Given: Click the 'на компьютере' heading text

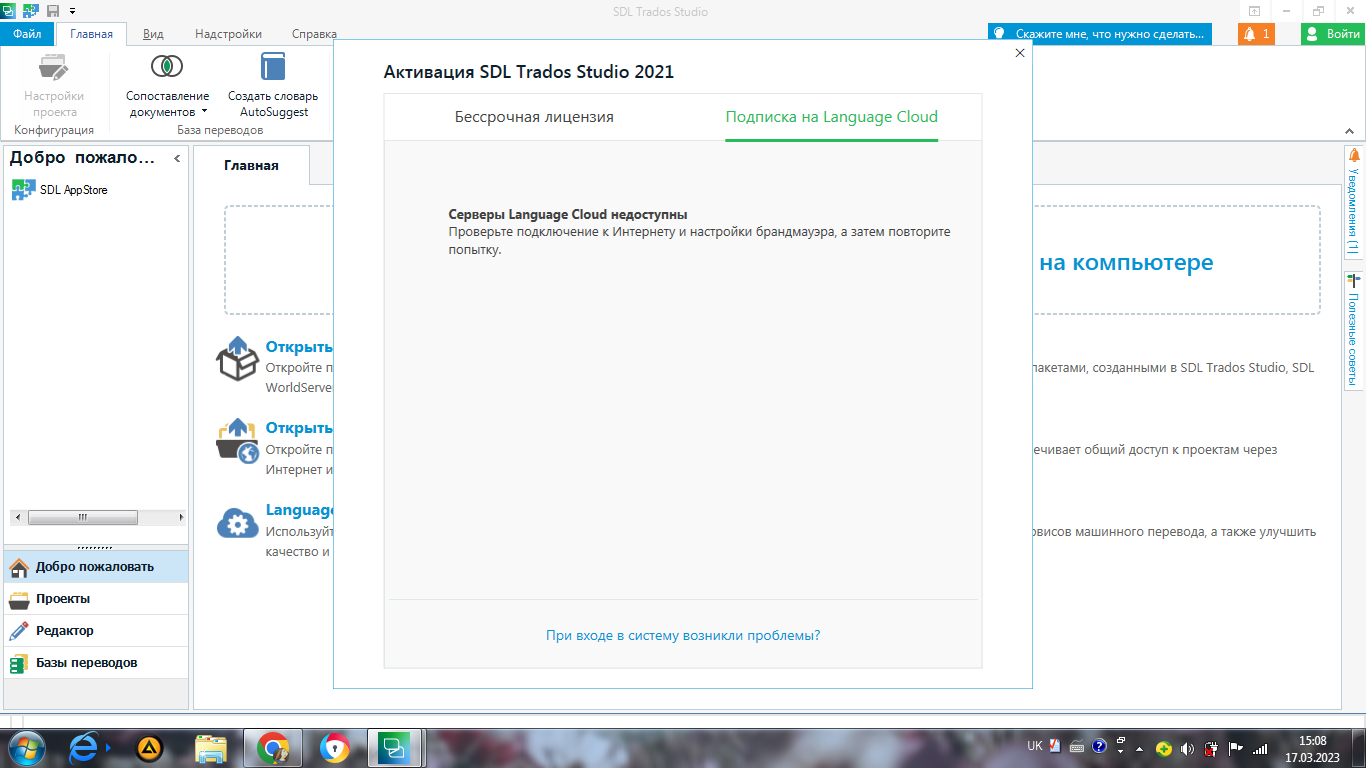Looking at the screenshot, I should pos(1126,263).
